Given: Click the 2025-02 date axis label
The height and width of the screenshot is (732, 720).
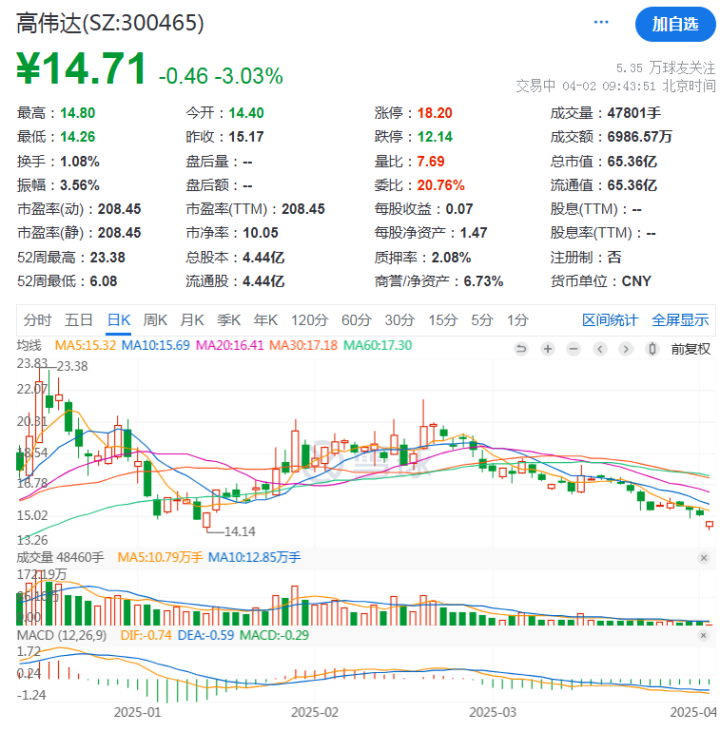Looking at the screenshot, I should (315, 712).
